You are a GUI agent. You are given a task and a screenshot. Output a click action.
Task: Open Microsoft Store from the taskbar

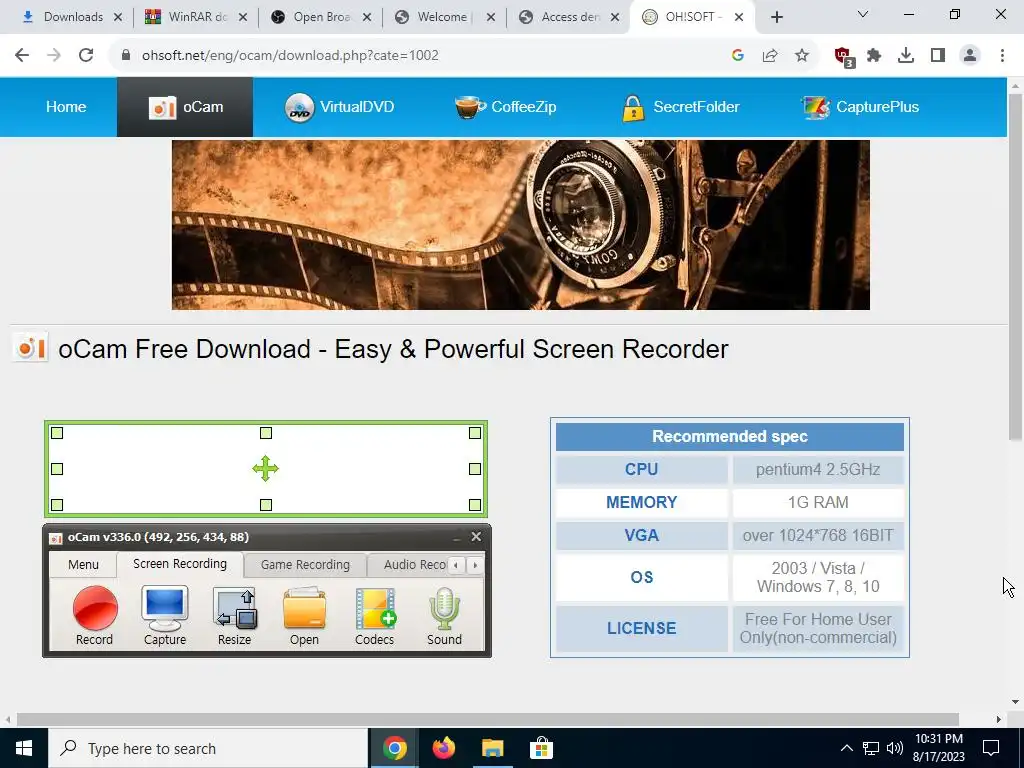pyautogui.click(x=541, y=748)
